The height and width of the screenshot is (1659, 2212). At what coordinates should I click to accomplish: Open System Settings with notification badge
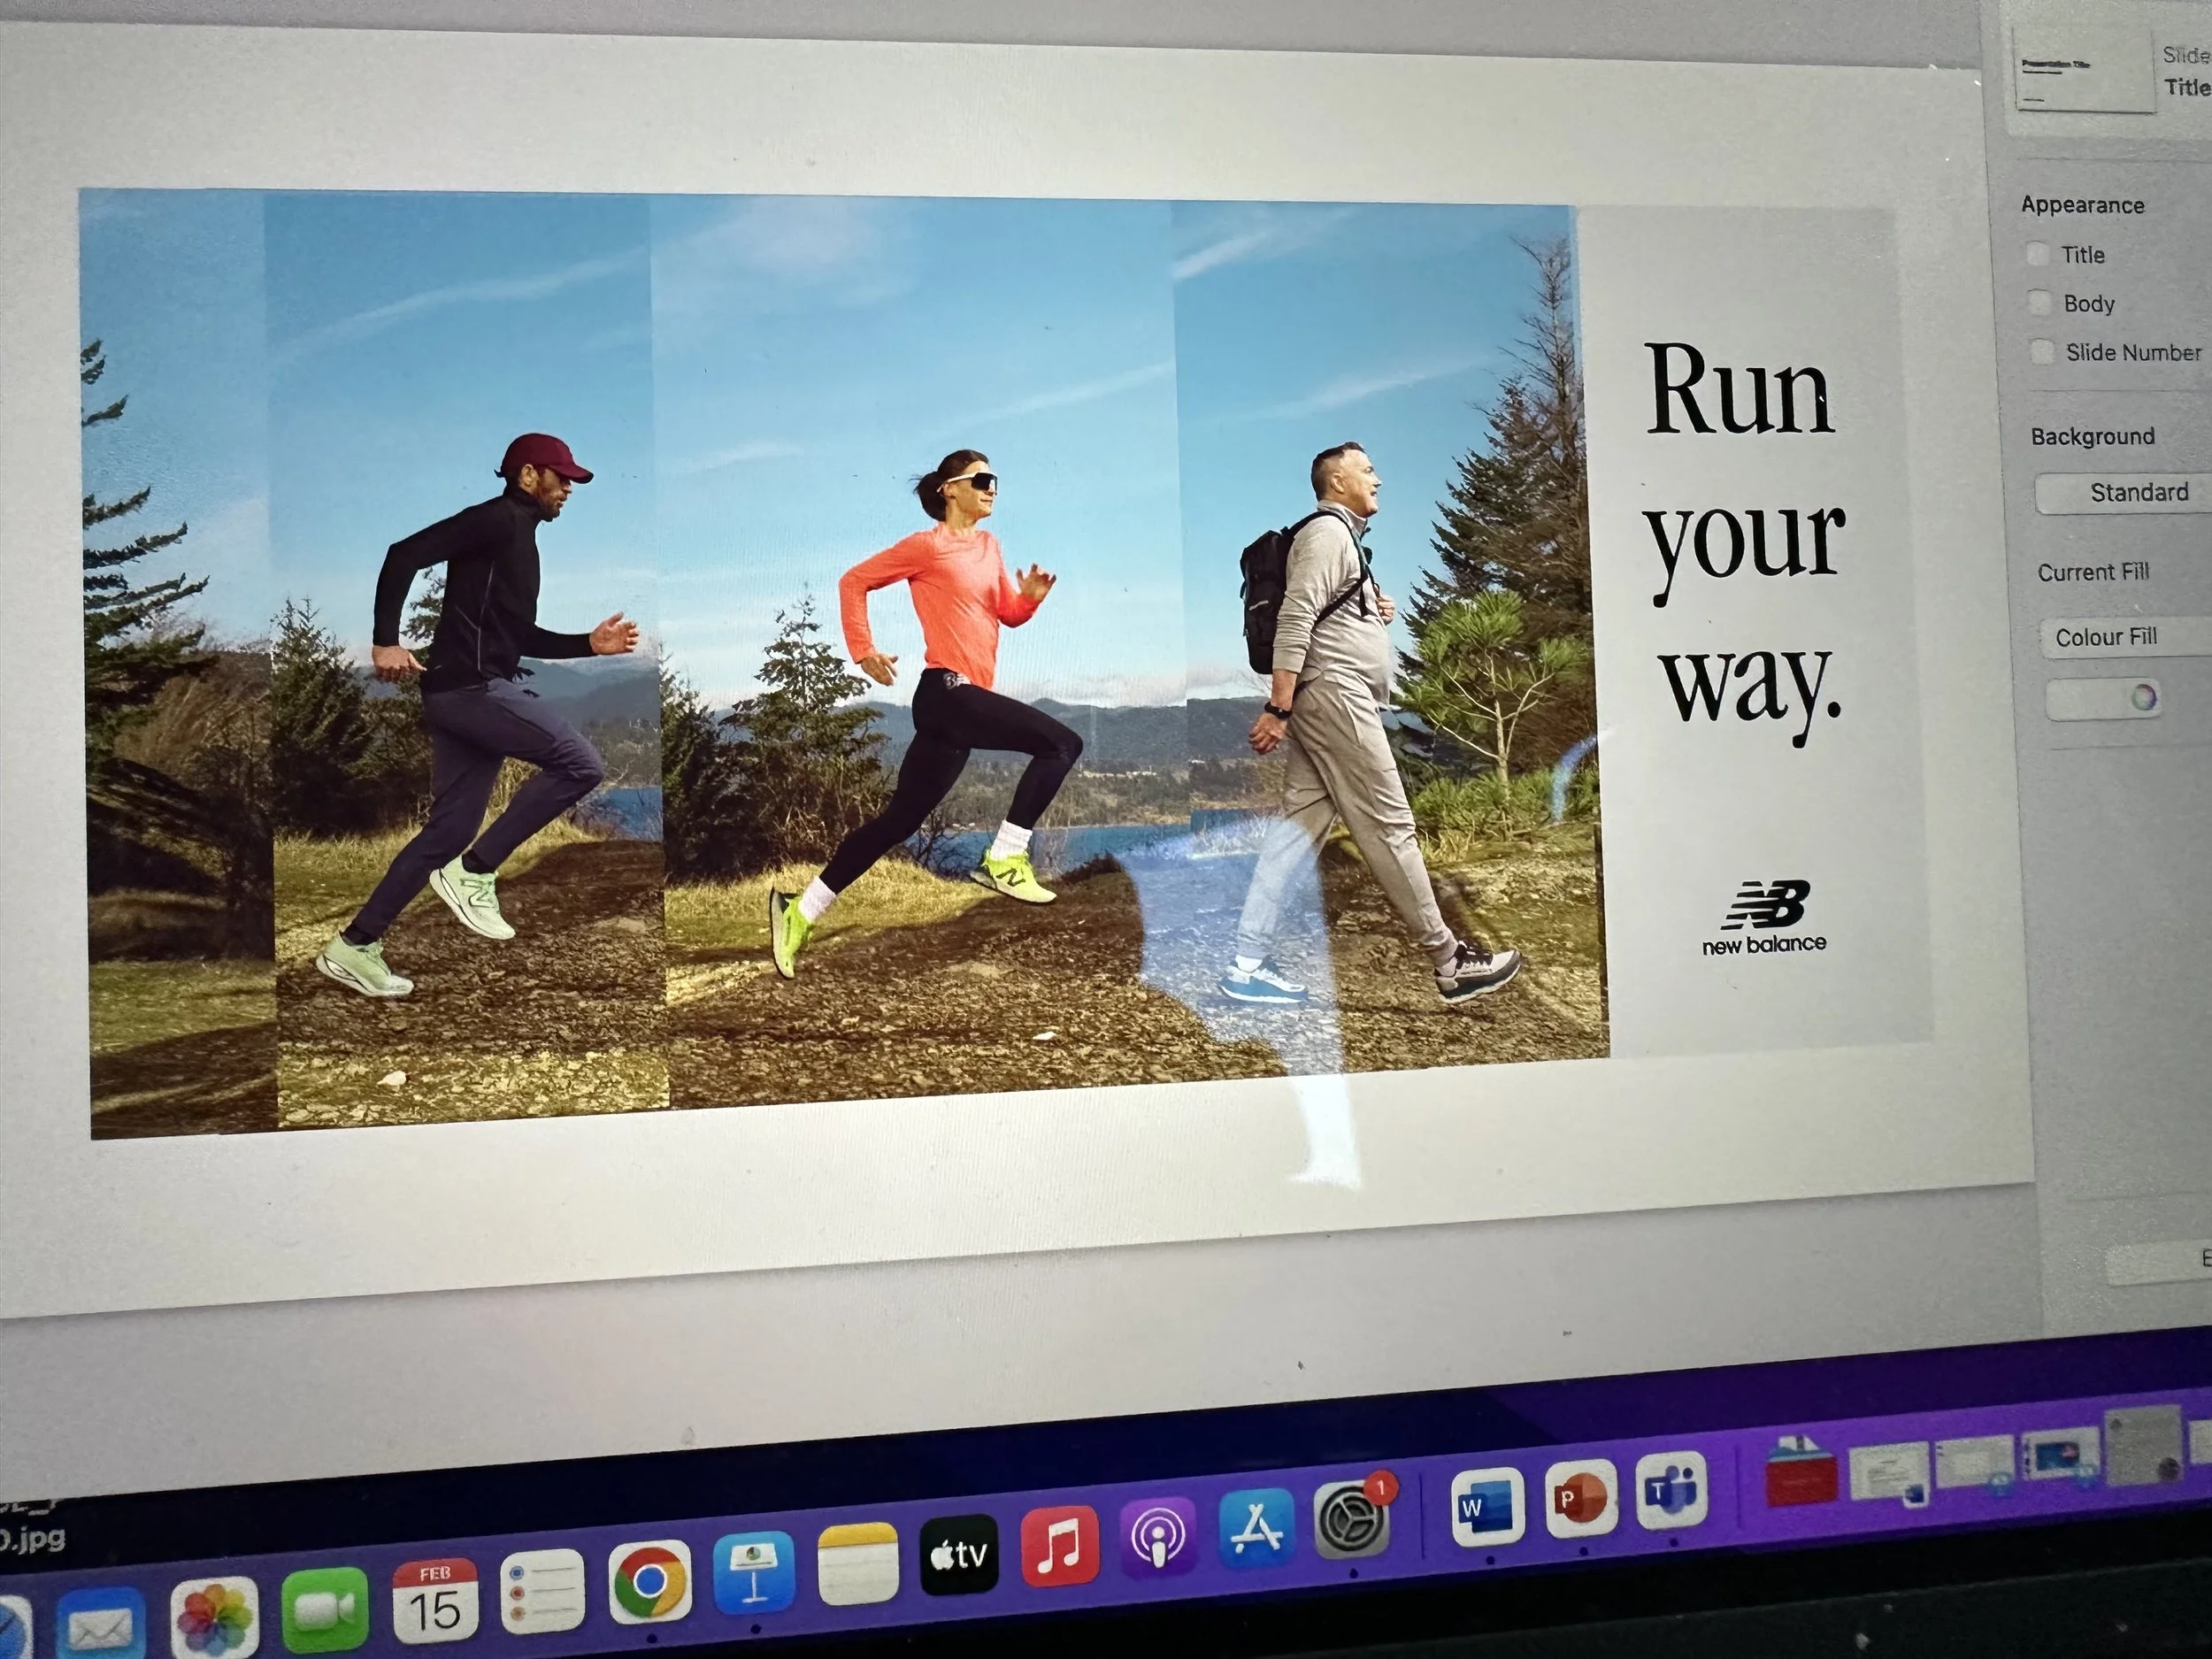[x=1352, y=1521]
